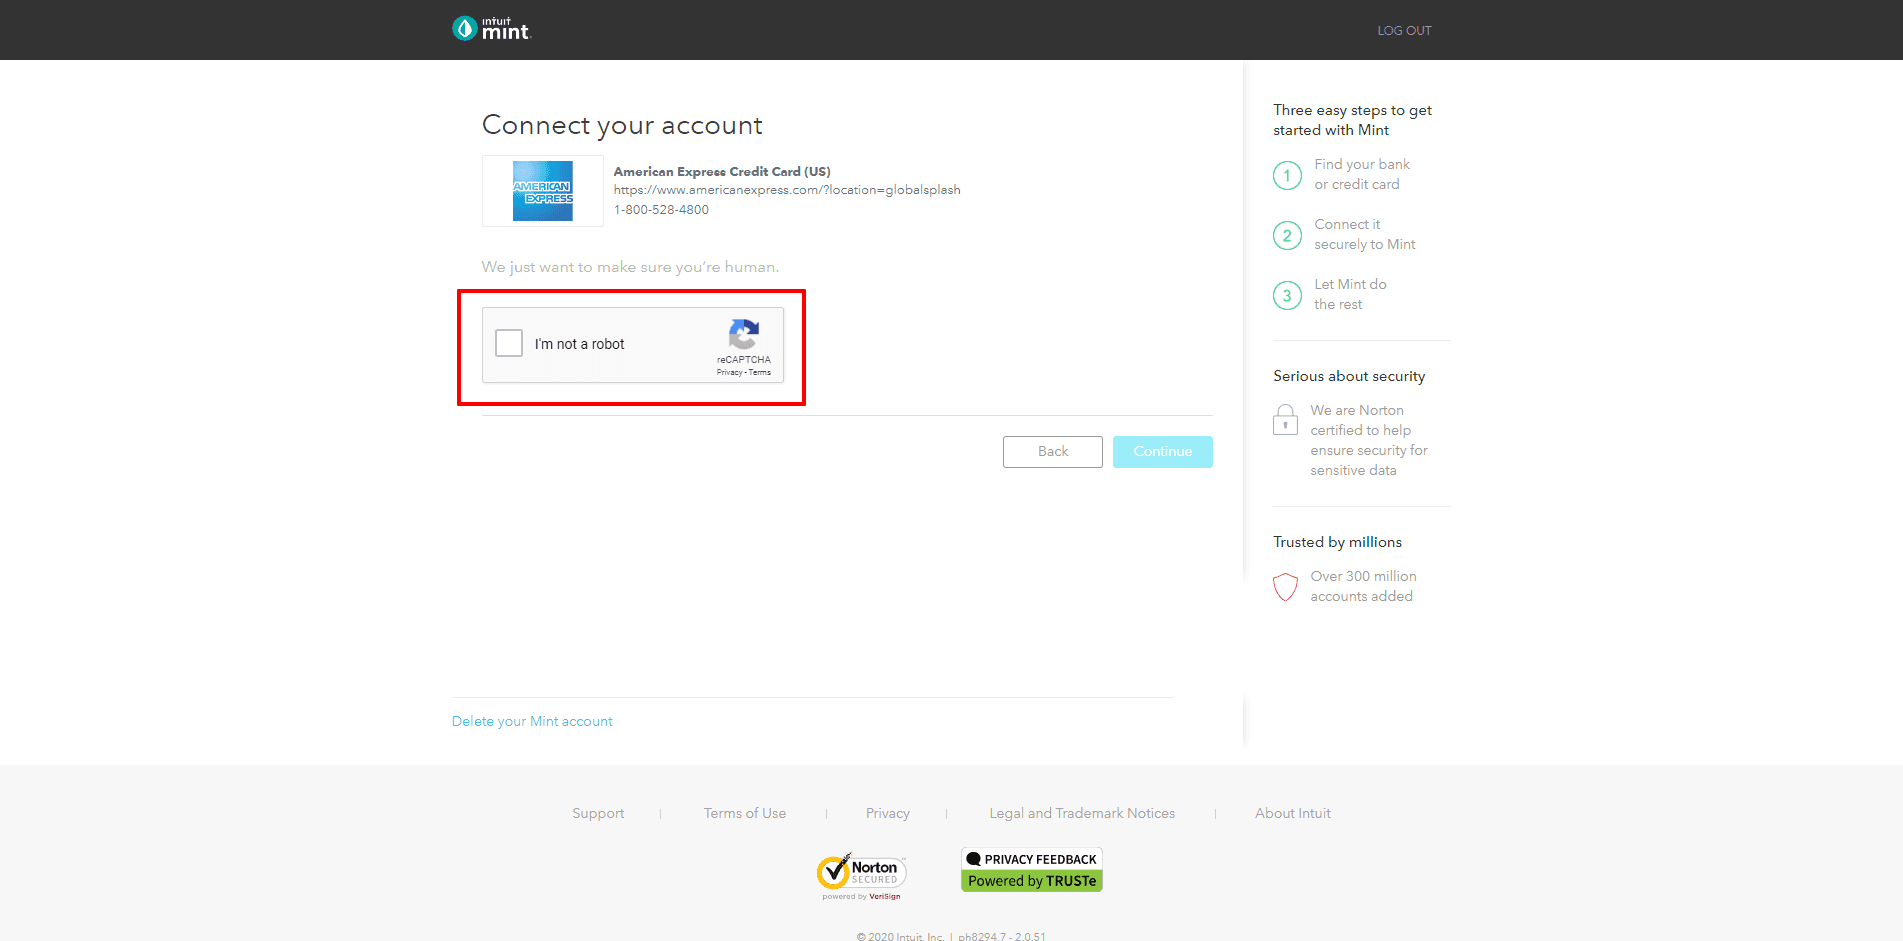Open the Privacy footer link
Viewport: 1903px width, 941px height.
pos(888,814)
